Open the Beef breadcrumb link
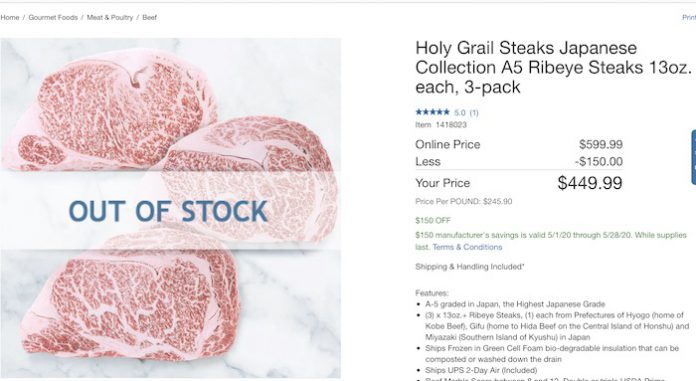Screen dimensions: 696x381 (x=150, y=17)
